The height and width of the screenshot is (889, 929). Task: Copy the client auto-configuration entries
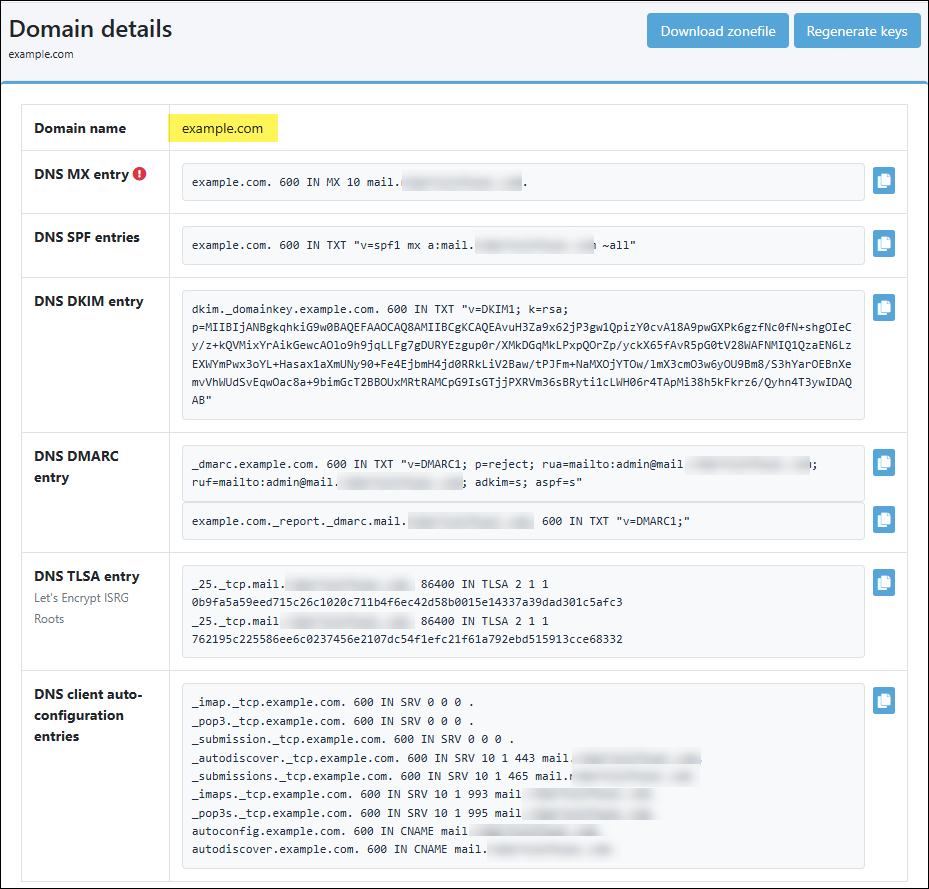[x=884, y=701]
